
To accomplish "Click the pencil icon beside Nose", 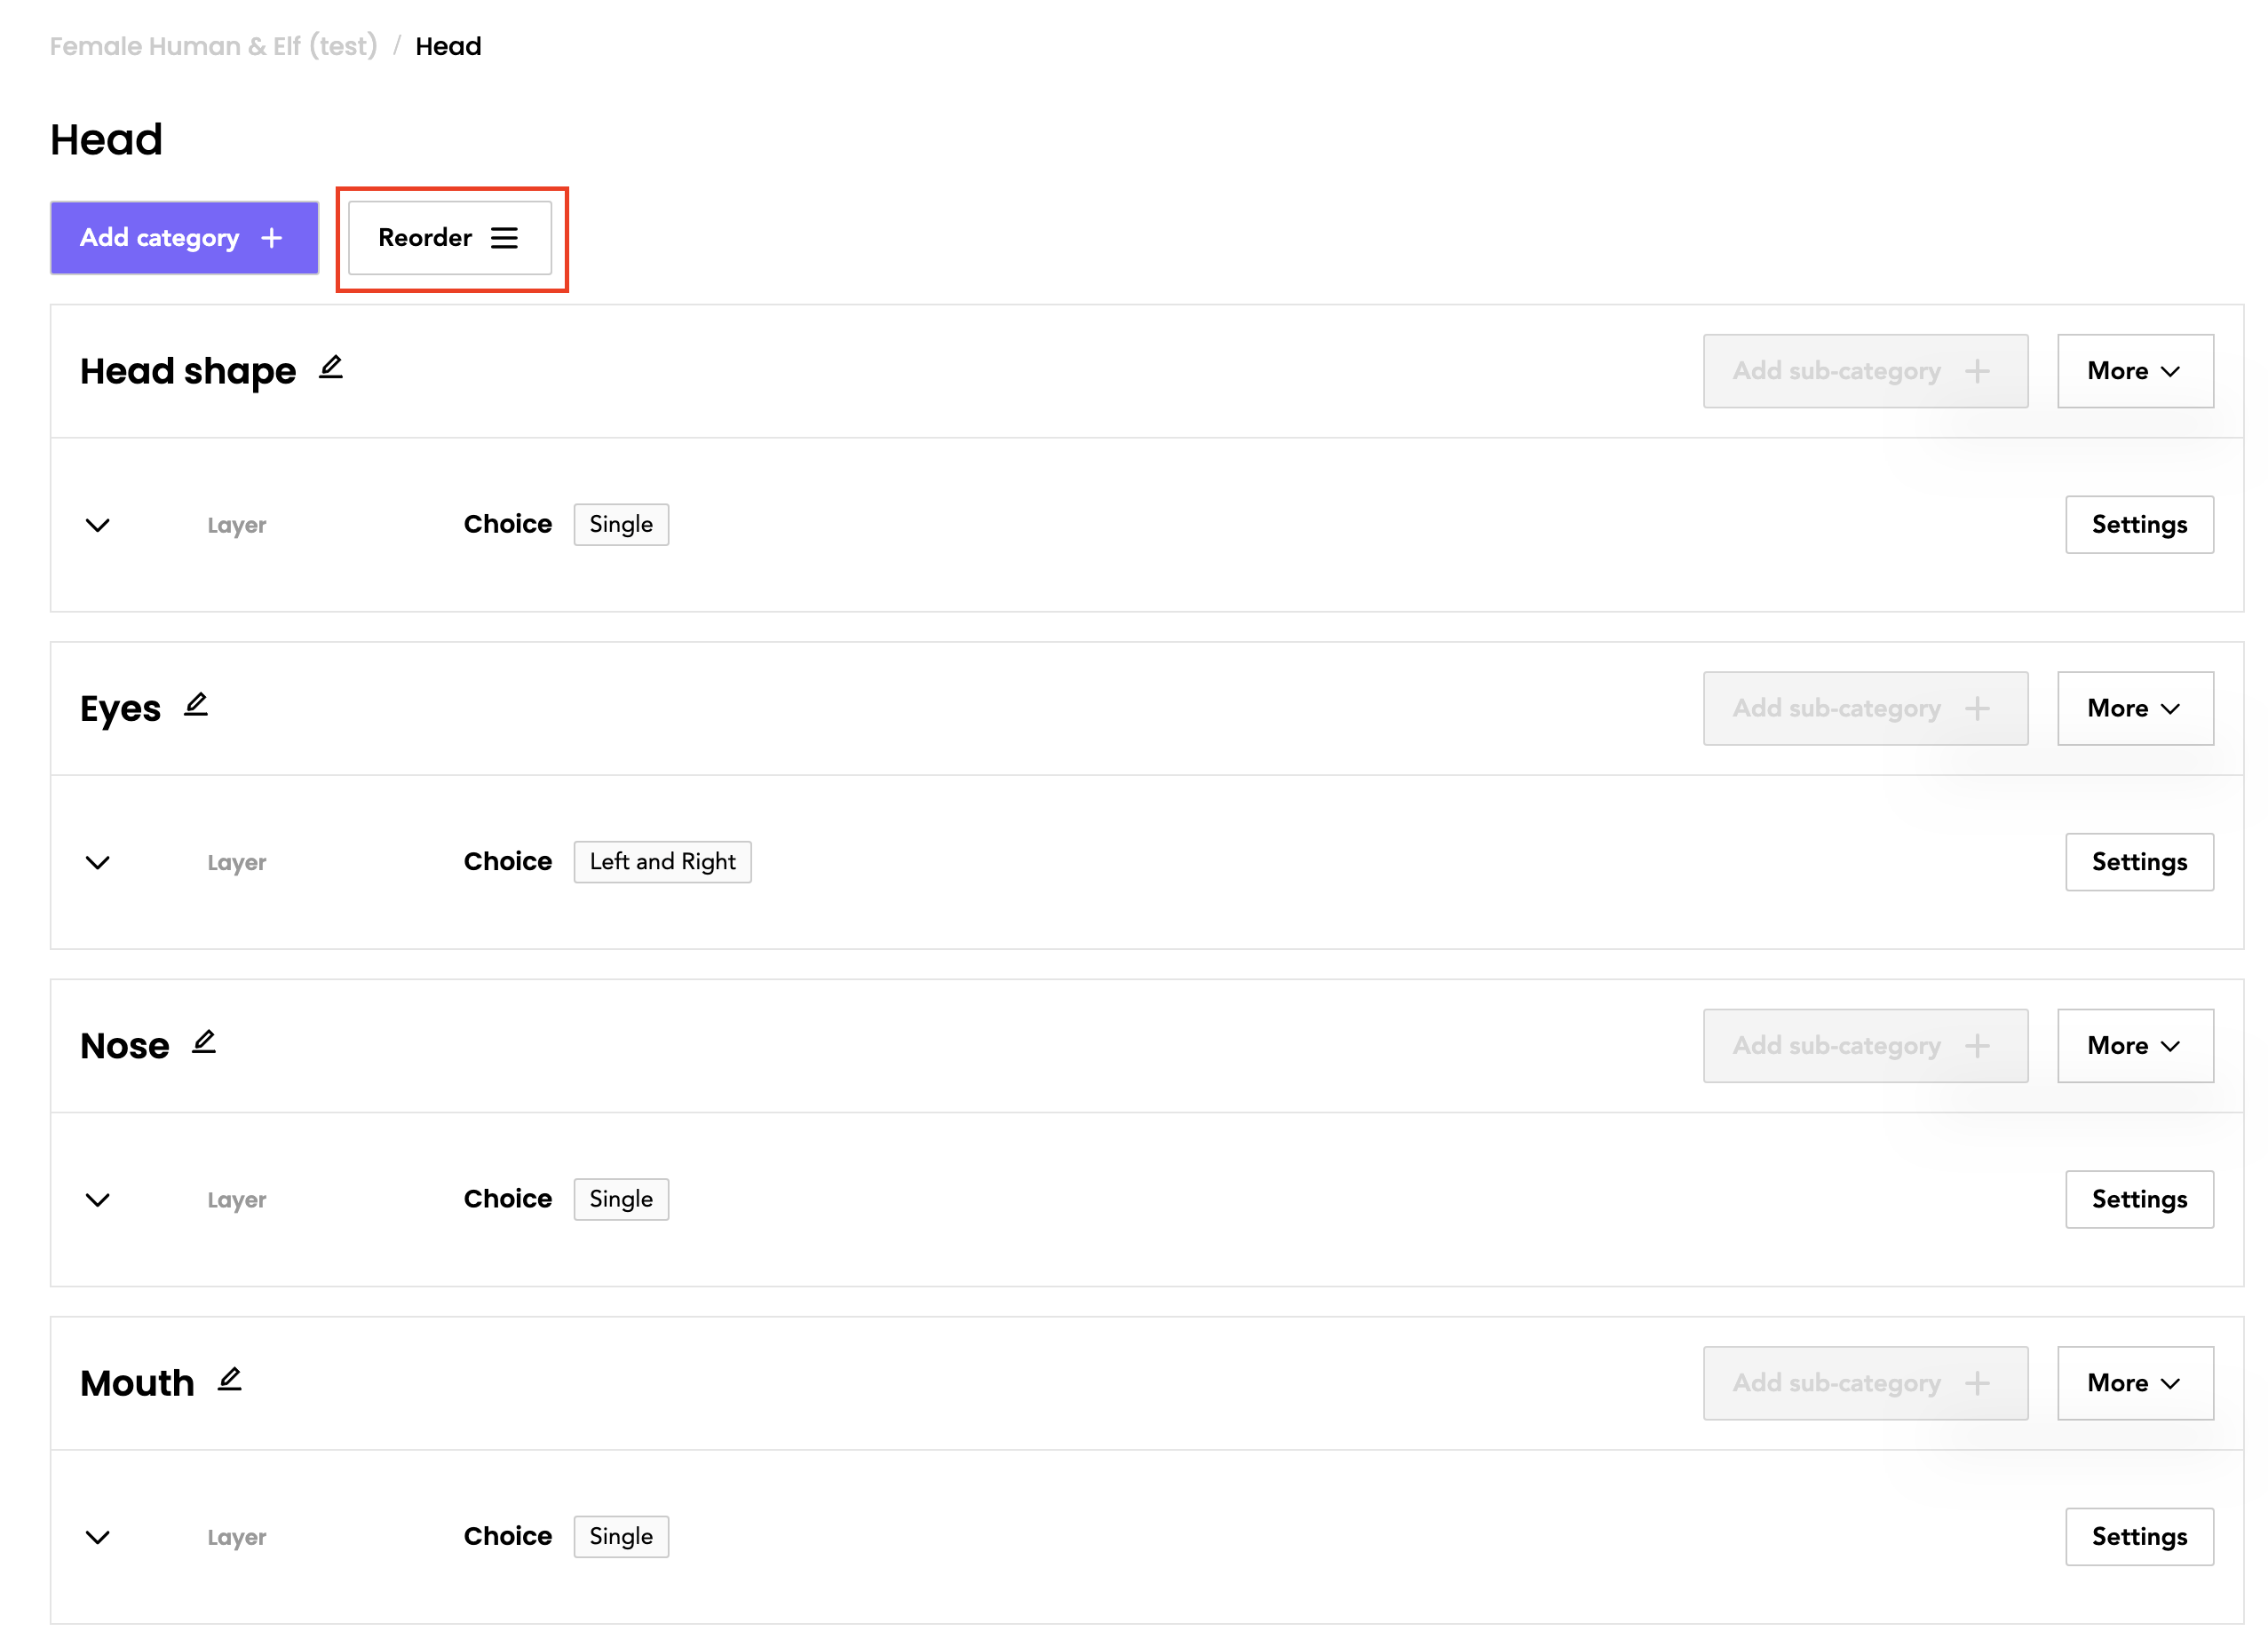I will (x=204, y=1042).
